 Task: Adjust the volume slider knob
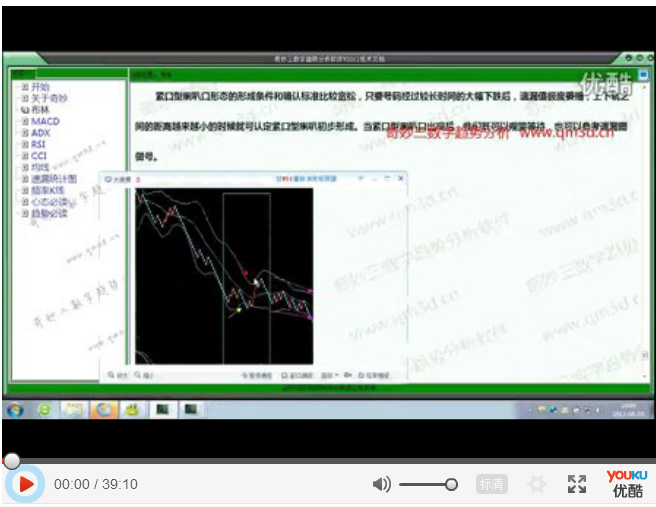pyautogui.click(x=451, y=485)
